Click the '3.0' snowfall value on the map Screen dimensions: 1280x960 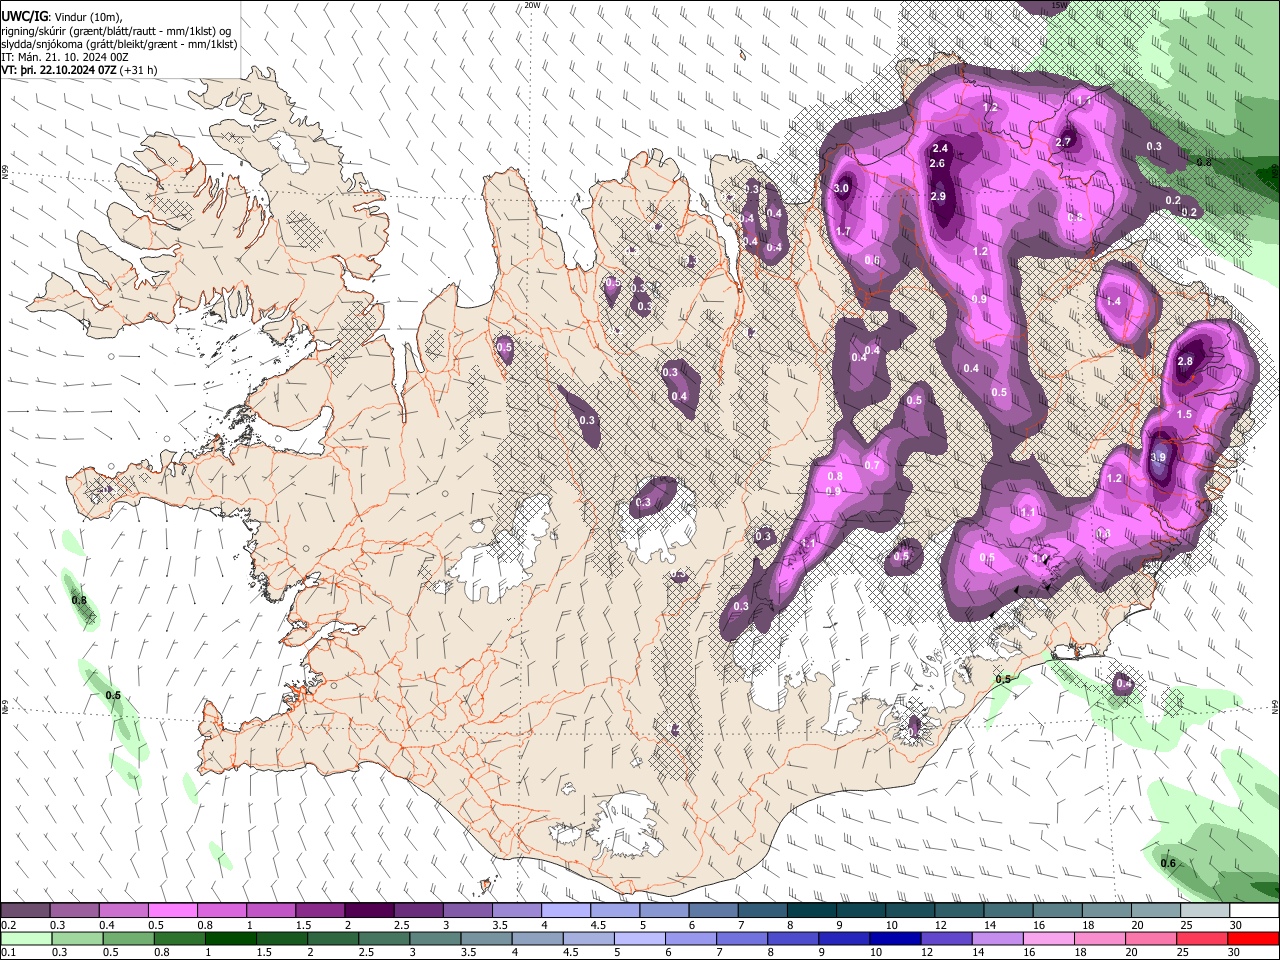(x=841, y=188)
